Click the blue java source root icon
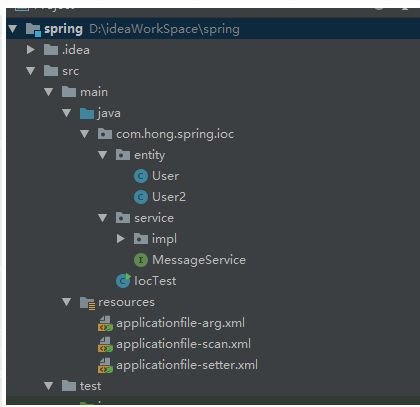 [x=87, y=113]
